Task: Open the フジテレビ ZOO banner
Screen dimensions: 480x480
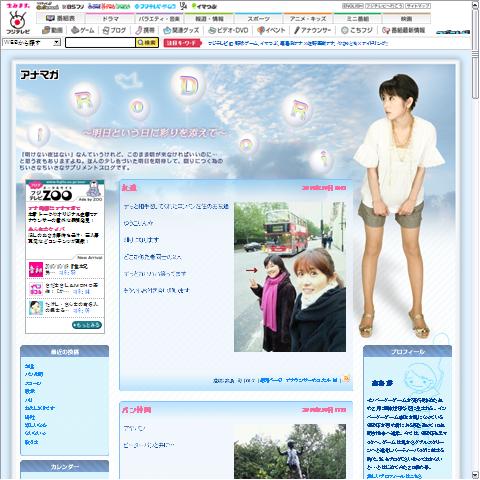Action: click(65, 191)
